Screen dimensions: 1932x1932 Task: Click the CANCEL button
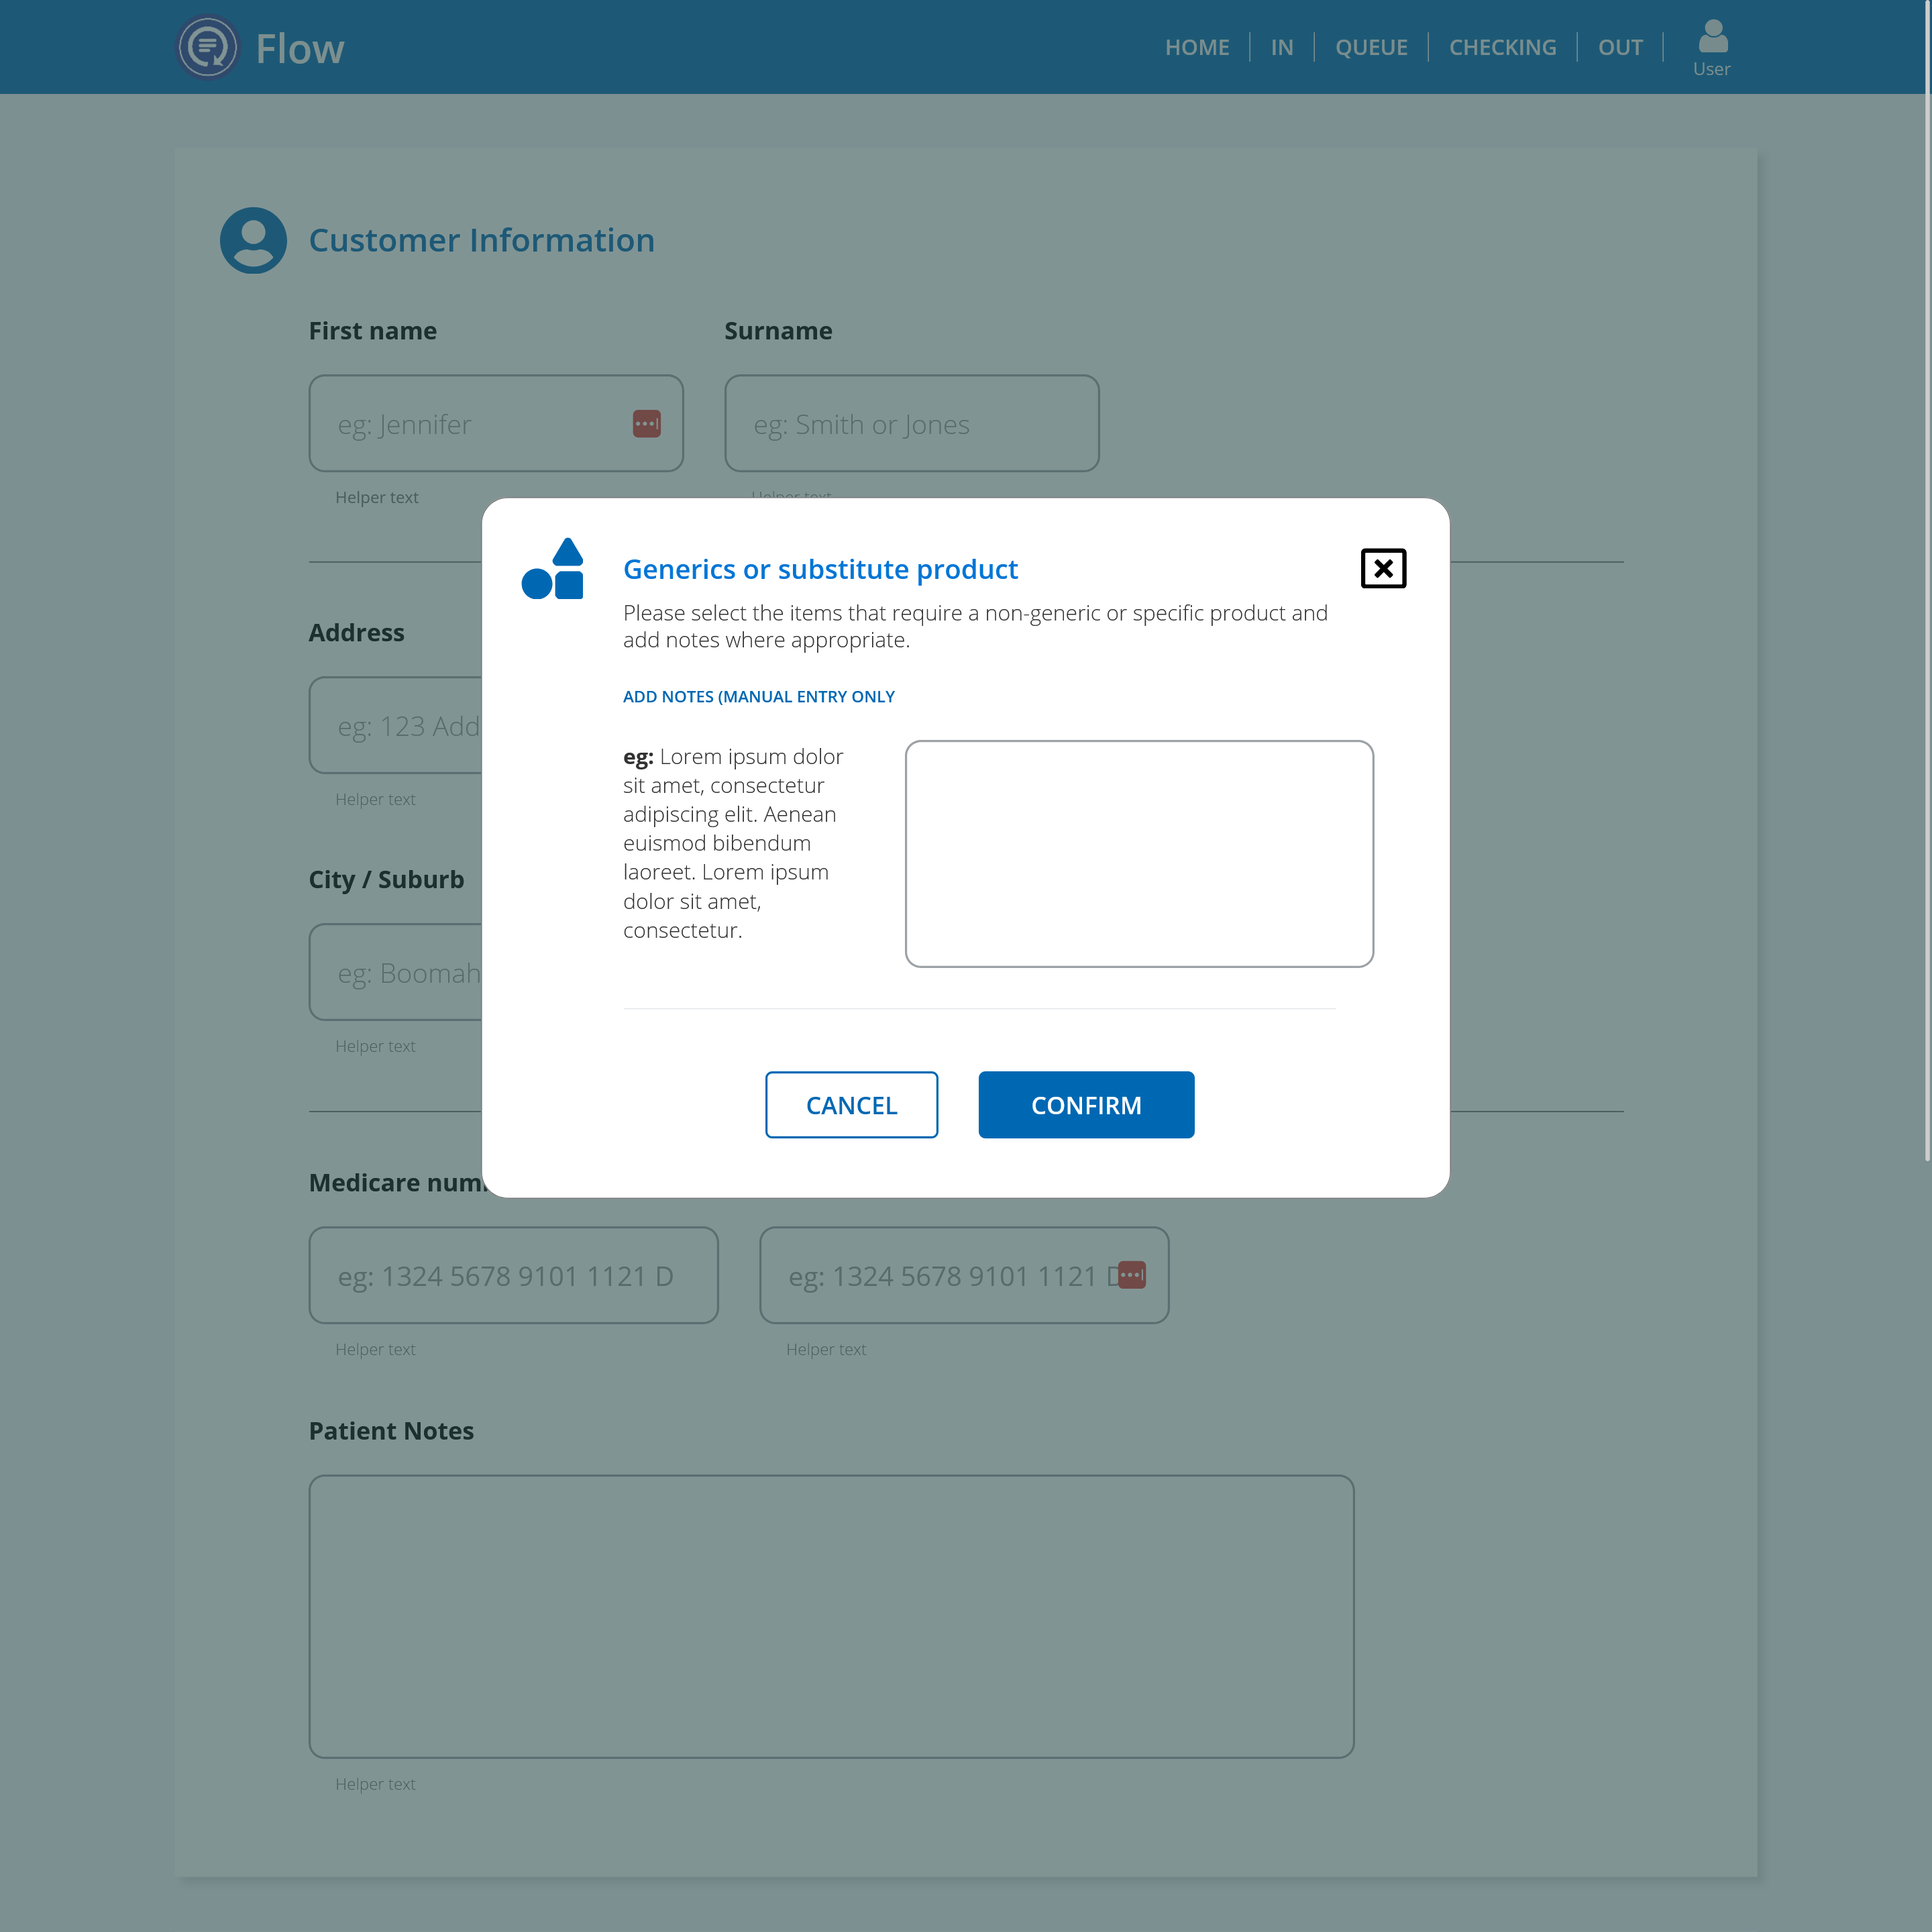point(851,1105)
